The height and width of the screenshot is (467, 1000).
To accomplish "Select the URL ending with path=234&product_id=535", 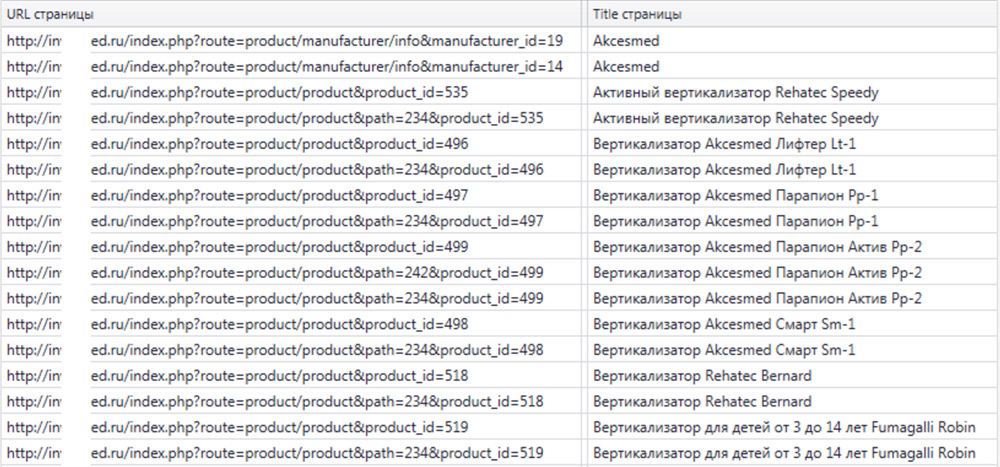I will click(x=317, y=118).
